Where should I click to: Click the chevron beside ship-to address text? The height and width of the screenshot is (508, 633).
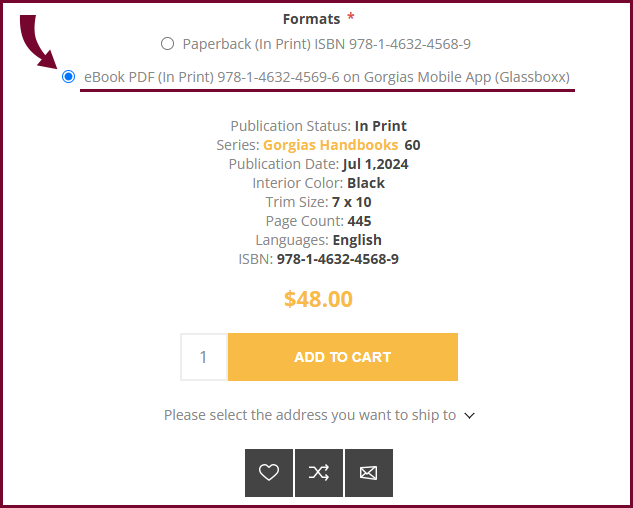click(x=470, y=416)
